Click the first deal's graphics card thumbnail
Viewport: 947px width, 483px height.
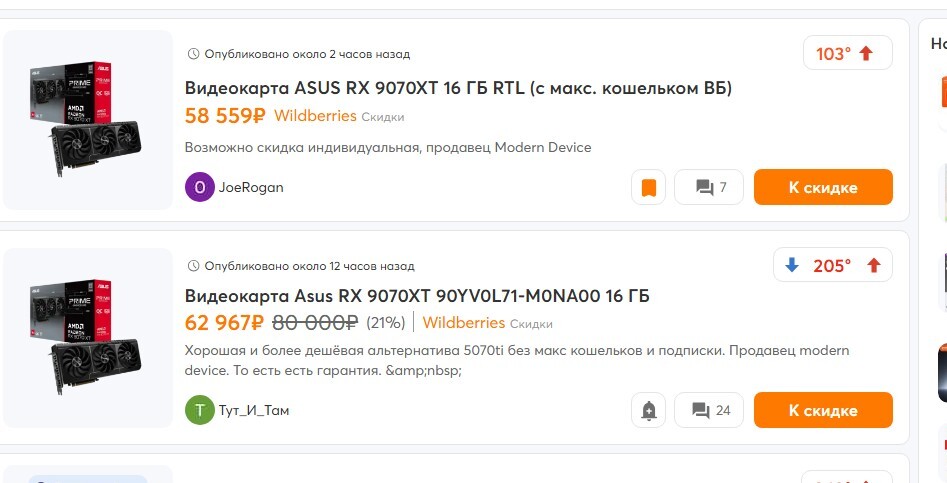[87, 120]
